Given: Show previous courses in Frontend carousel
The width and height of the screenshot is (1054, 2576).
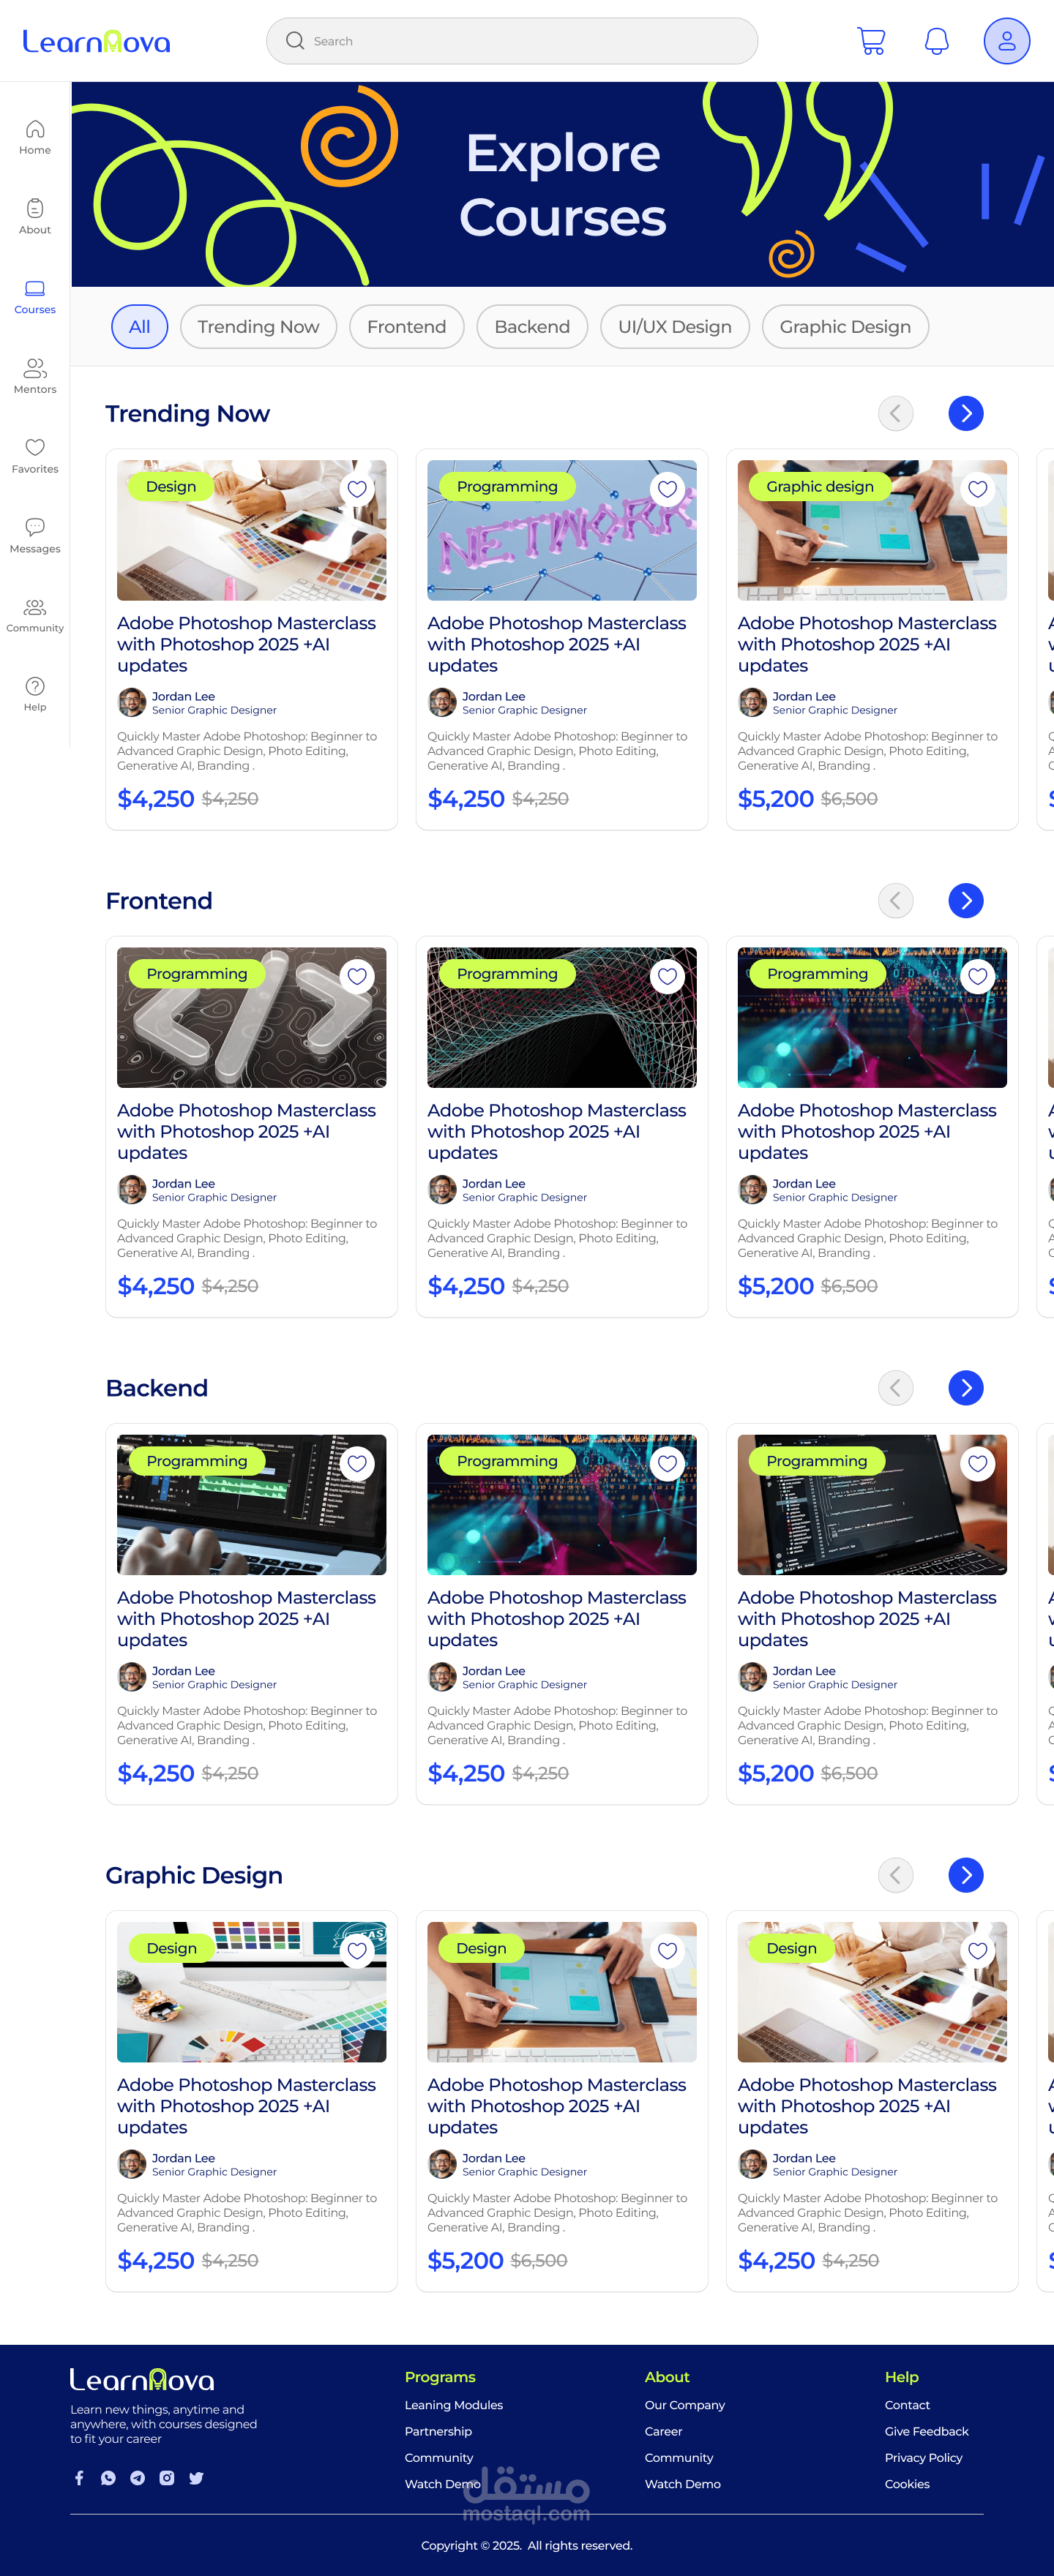Looking at the screenshot, I should [x=895, y=900].
